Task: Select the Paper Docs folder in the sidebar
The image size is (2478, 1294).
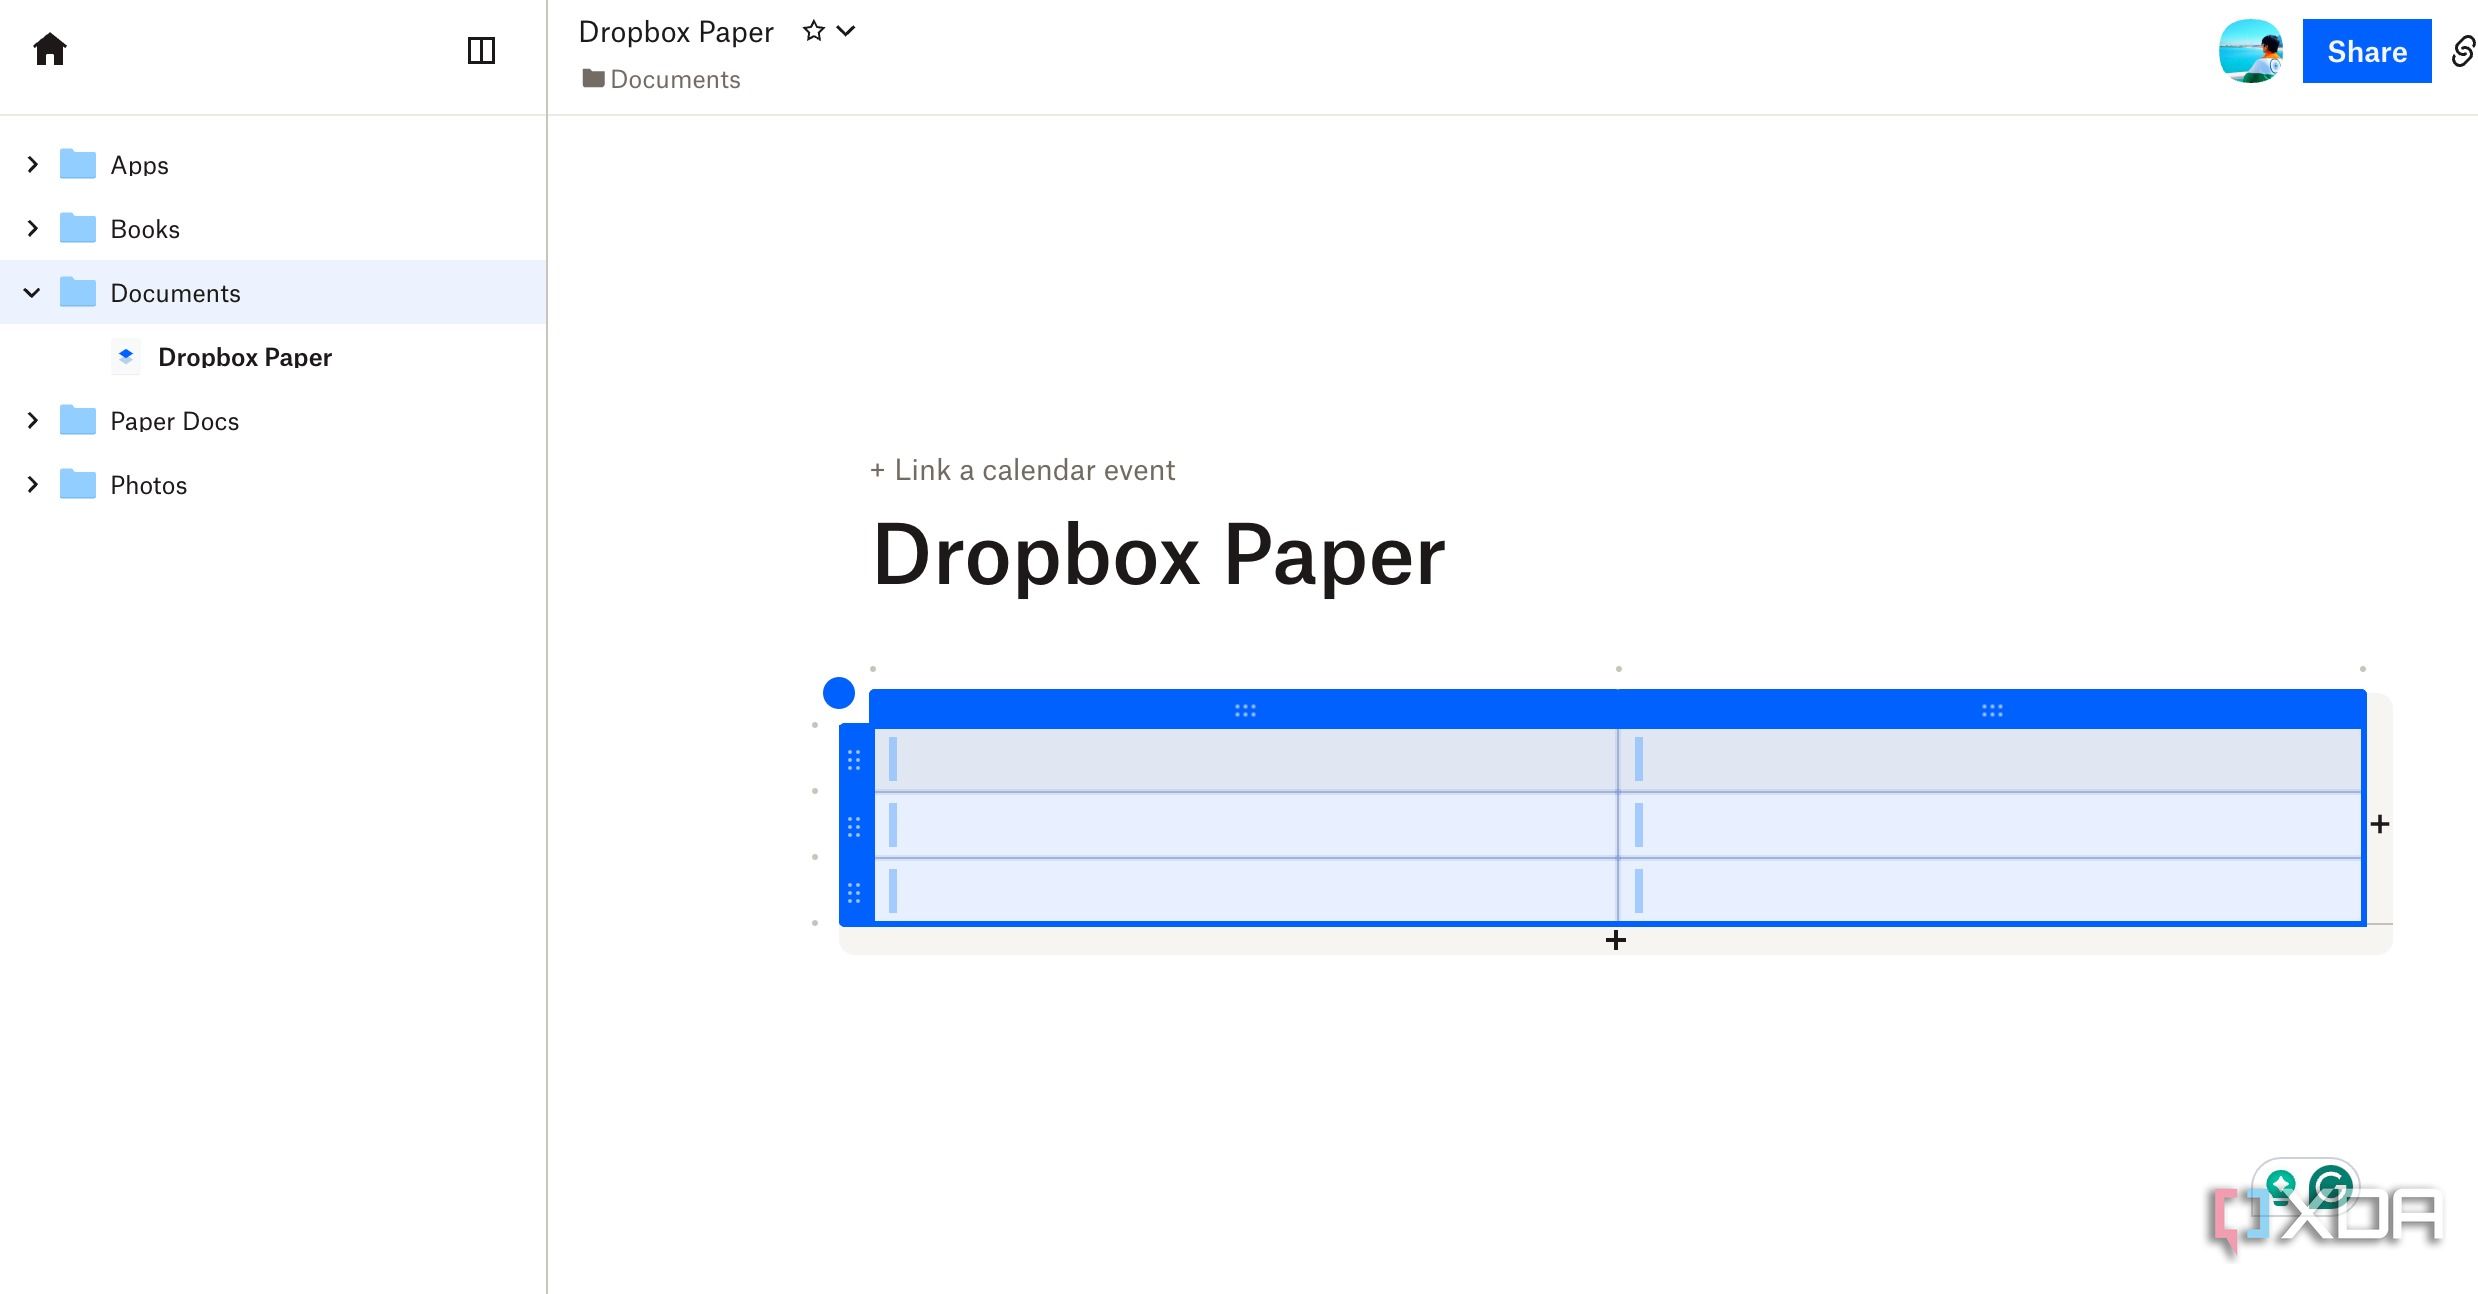Action: [x=273, y=420]
